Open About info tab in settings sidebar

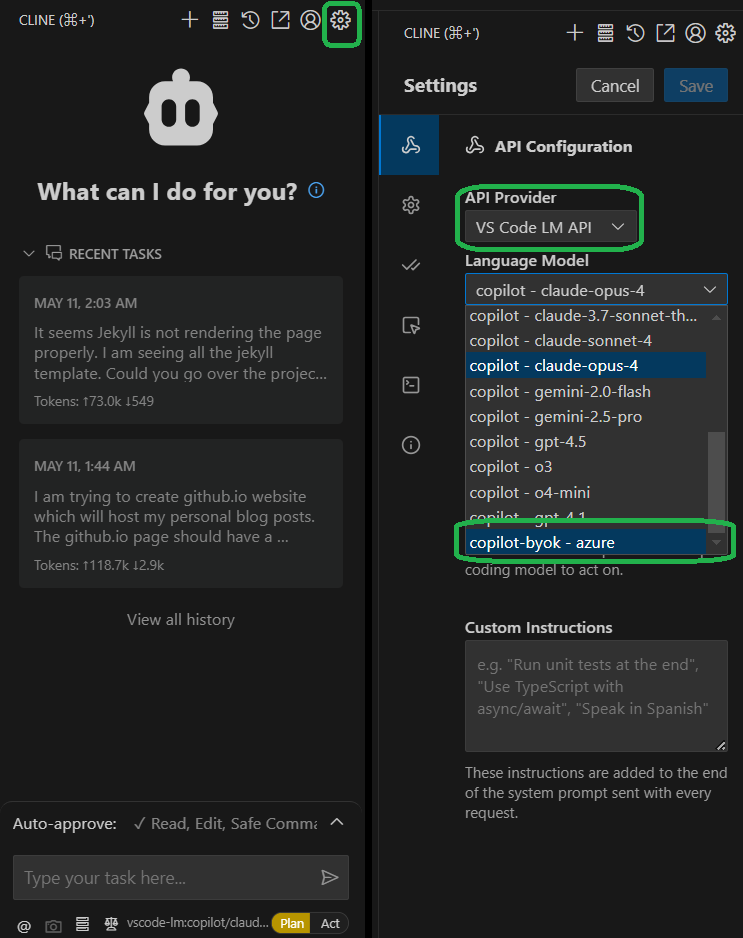click(410, 444)
